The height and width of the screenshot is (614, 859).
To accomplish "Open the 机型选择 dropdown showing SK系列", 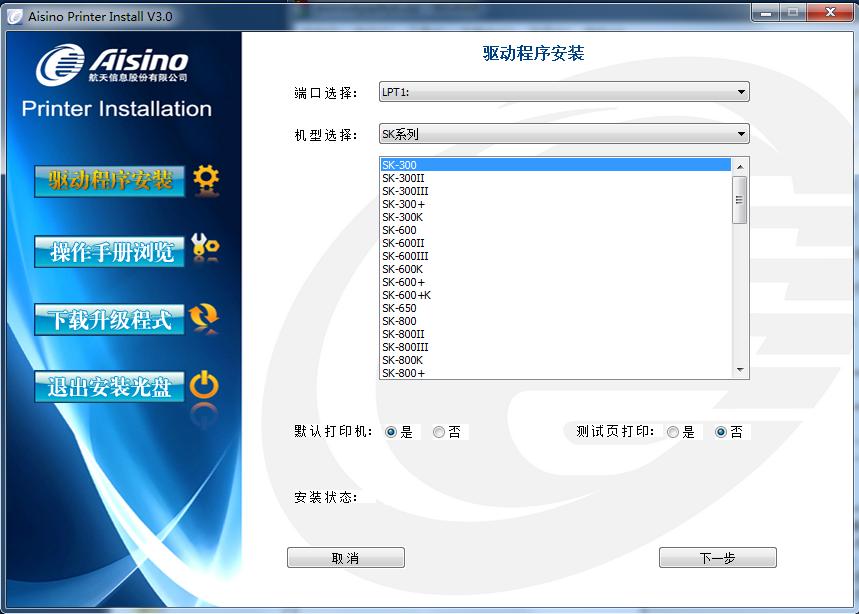I will click(x=560, y=133).
